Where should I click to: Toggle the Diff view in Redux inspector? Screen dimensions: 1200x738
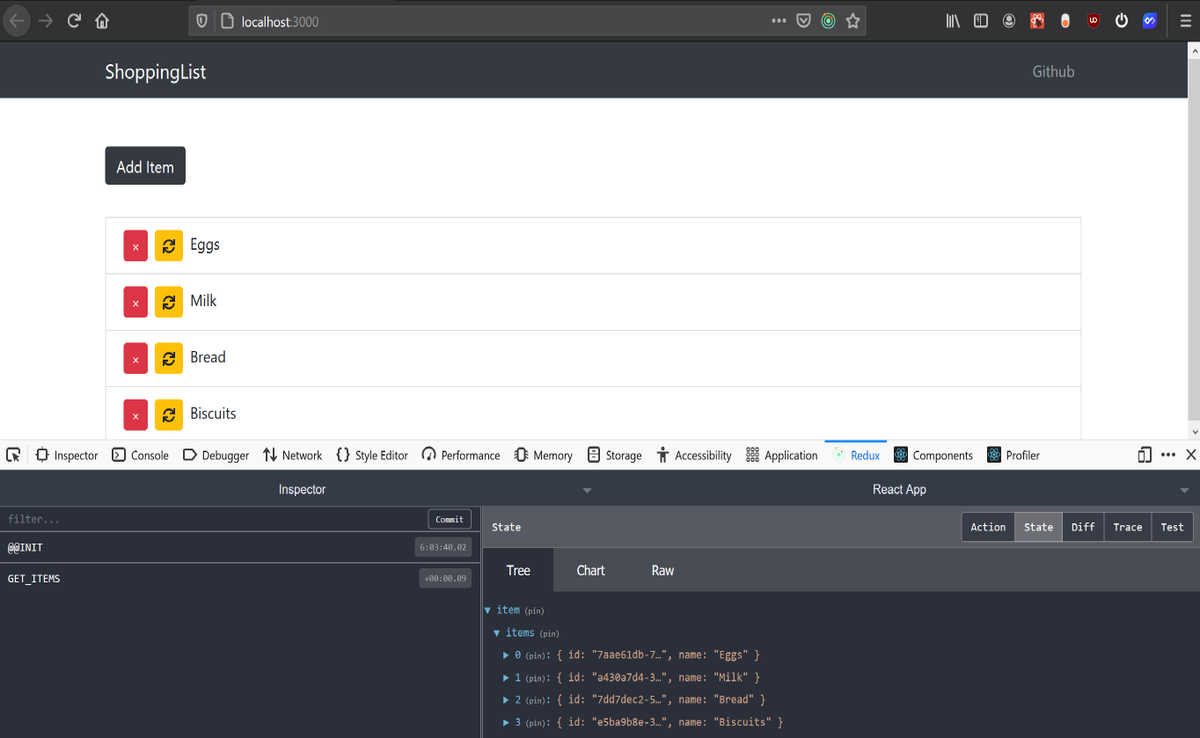1083,527
